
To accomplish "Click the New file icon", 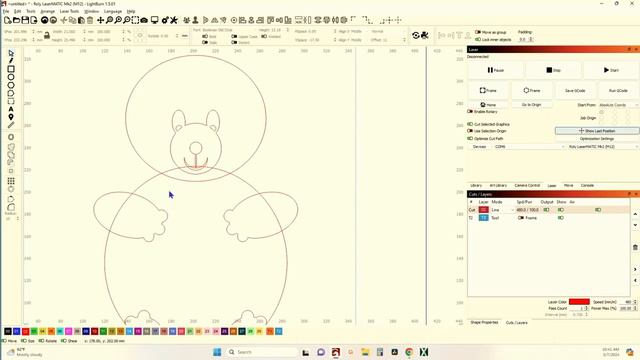I will [7, 20].
